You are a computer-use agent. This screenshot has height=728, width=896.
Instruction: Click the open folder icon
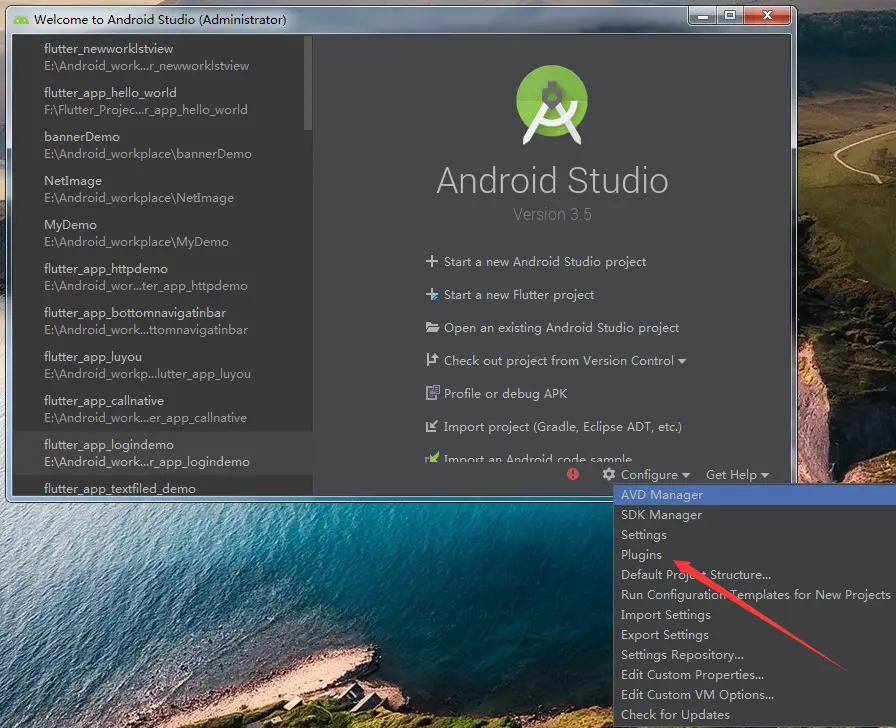432,327
